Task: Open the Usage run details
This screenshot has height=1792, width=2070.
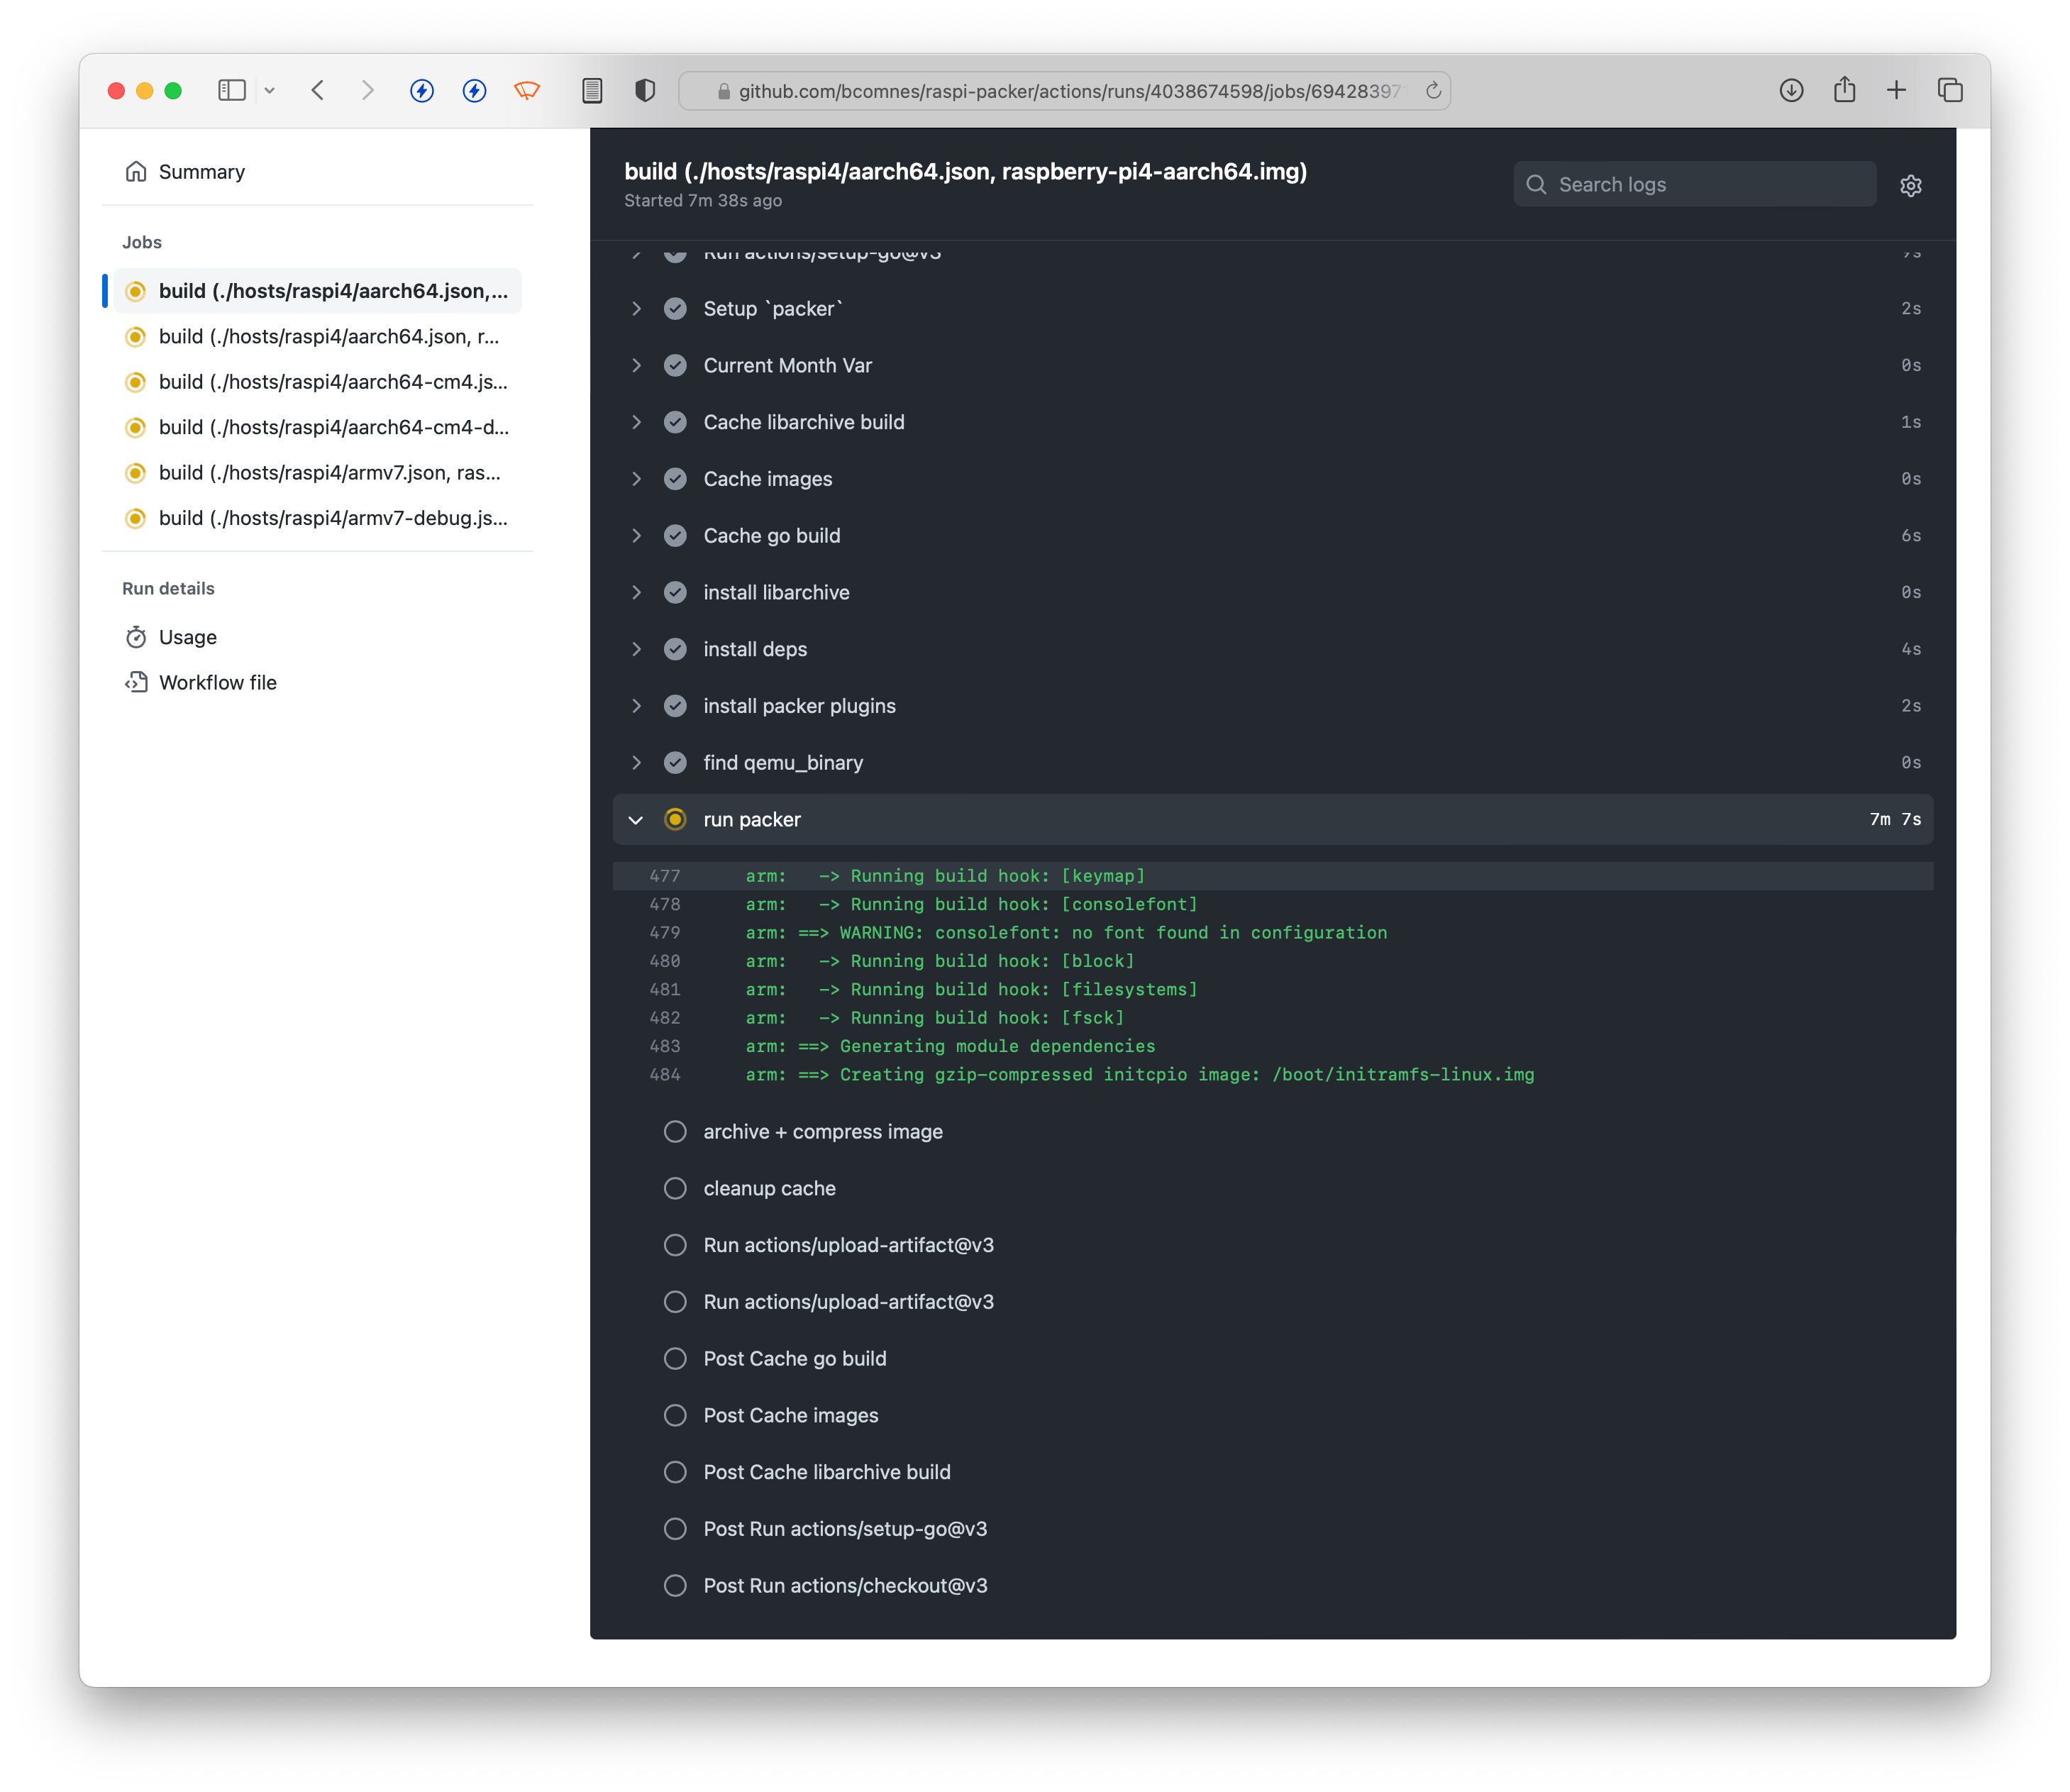Action: 187,637
